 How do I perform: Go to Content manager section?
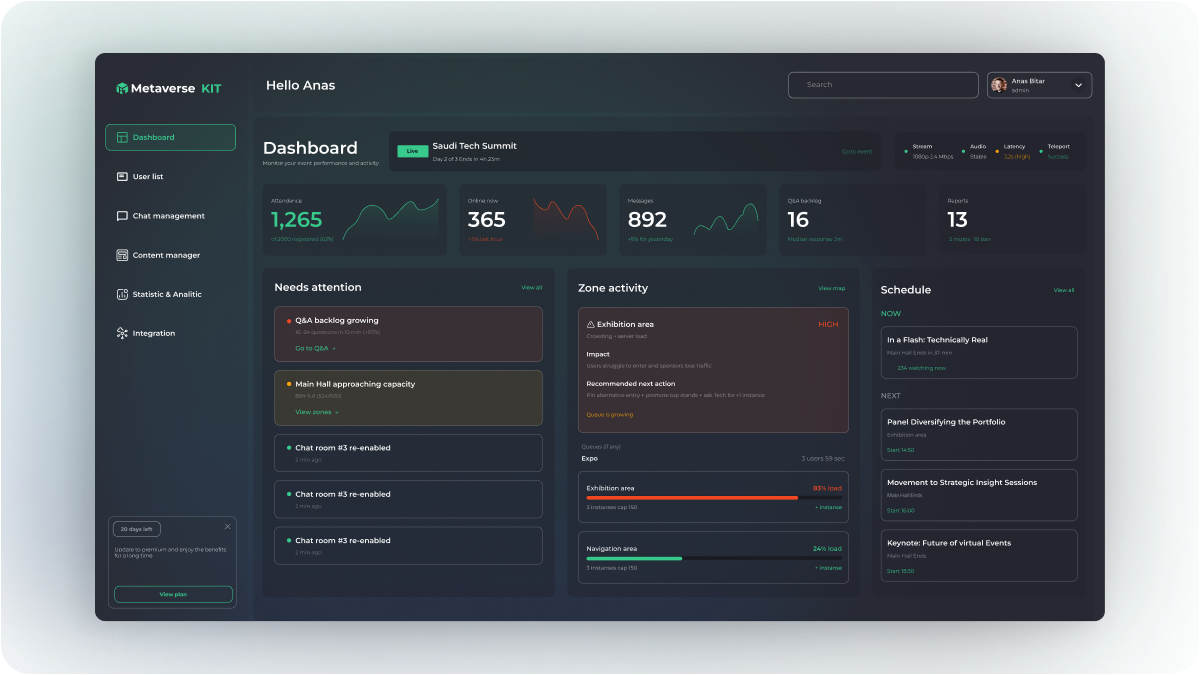[166, 255]
